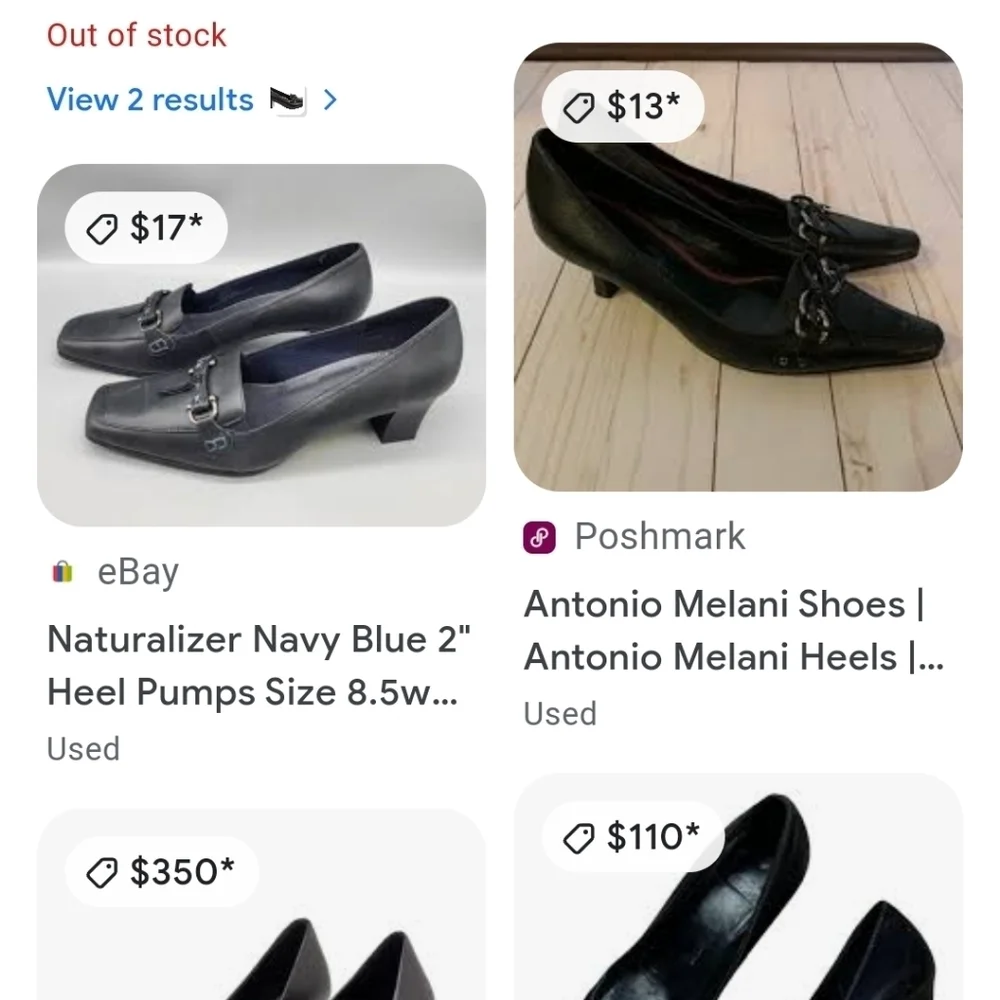The image size is (1000, 1000).
Task: Open the View 2 results link
Action: tap(150, 99)
